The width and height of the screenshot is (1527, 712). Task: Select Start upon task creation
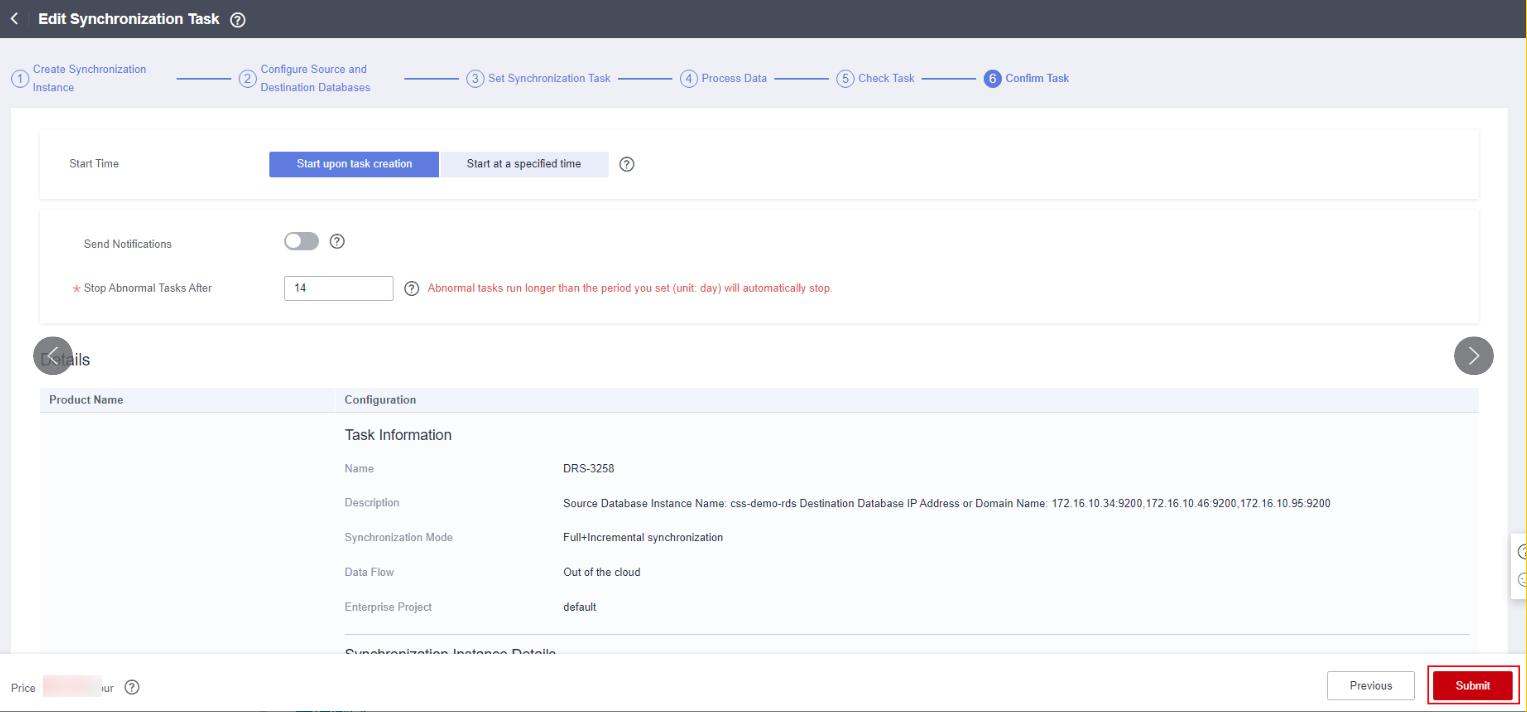point(354,164)
